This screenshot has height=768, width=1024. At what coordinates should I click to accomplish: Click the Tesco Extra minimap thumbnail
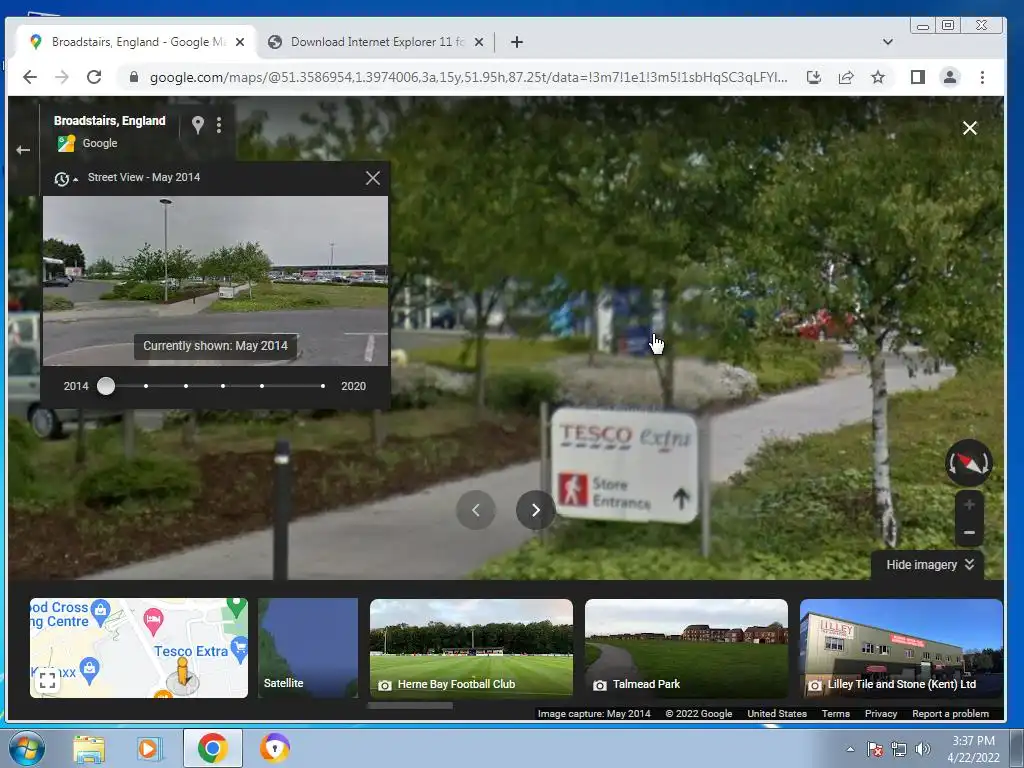[139, 648]
